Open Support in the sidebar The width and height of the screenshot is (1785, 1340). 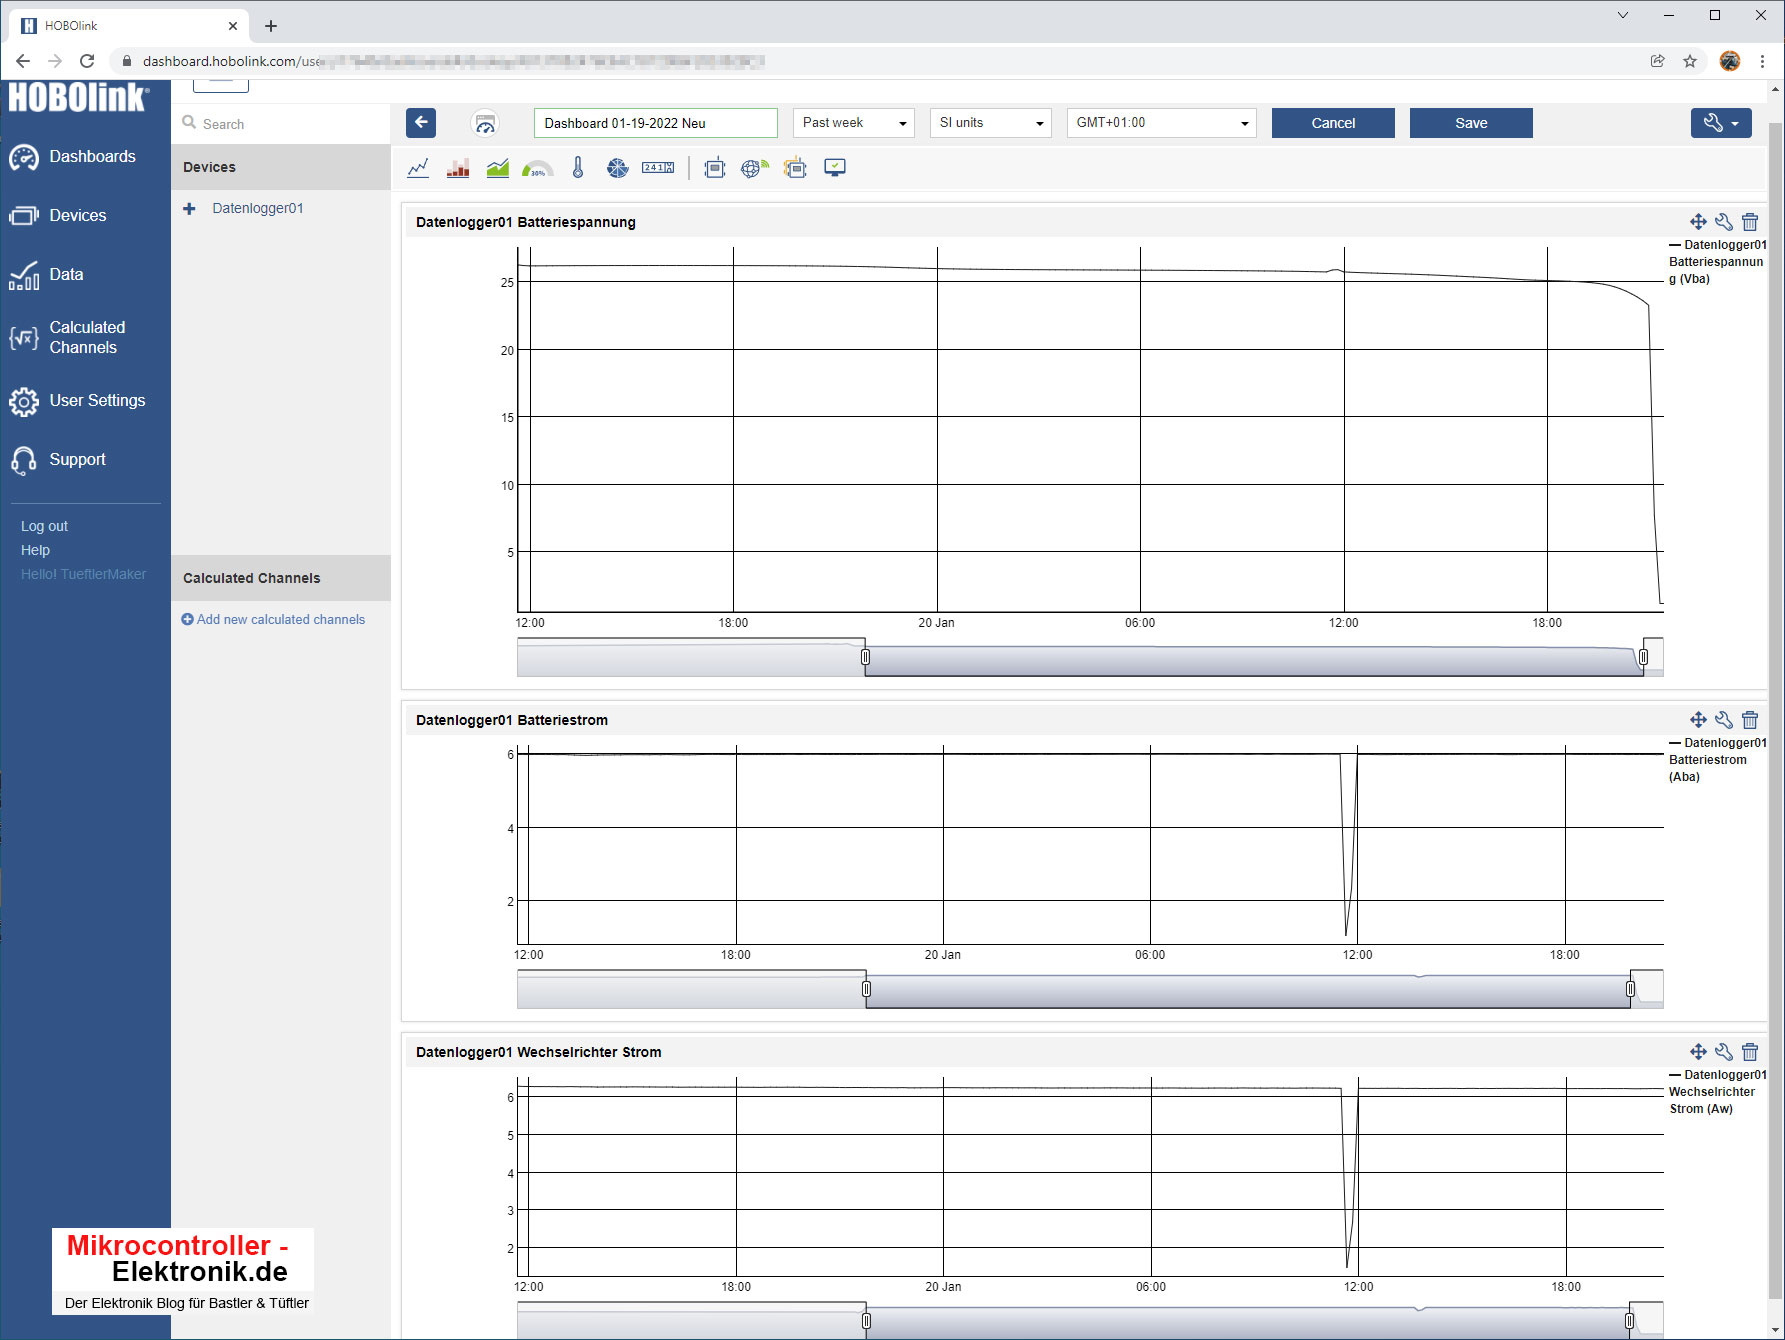click(x=58, y=460)
